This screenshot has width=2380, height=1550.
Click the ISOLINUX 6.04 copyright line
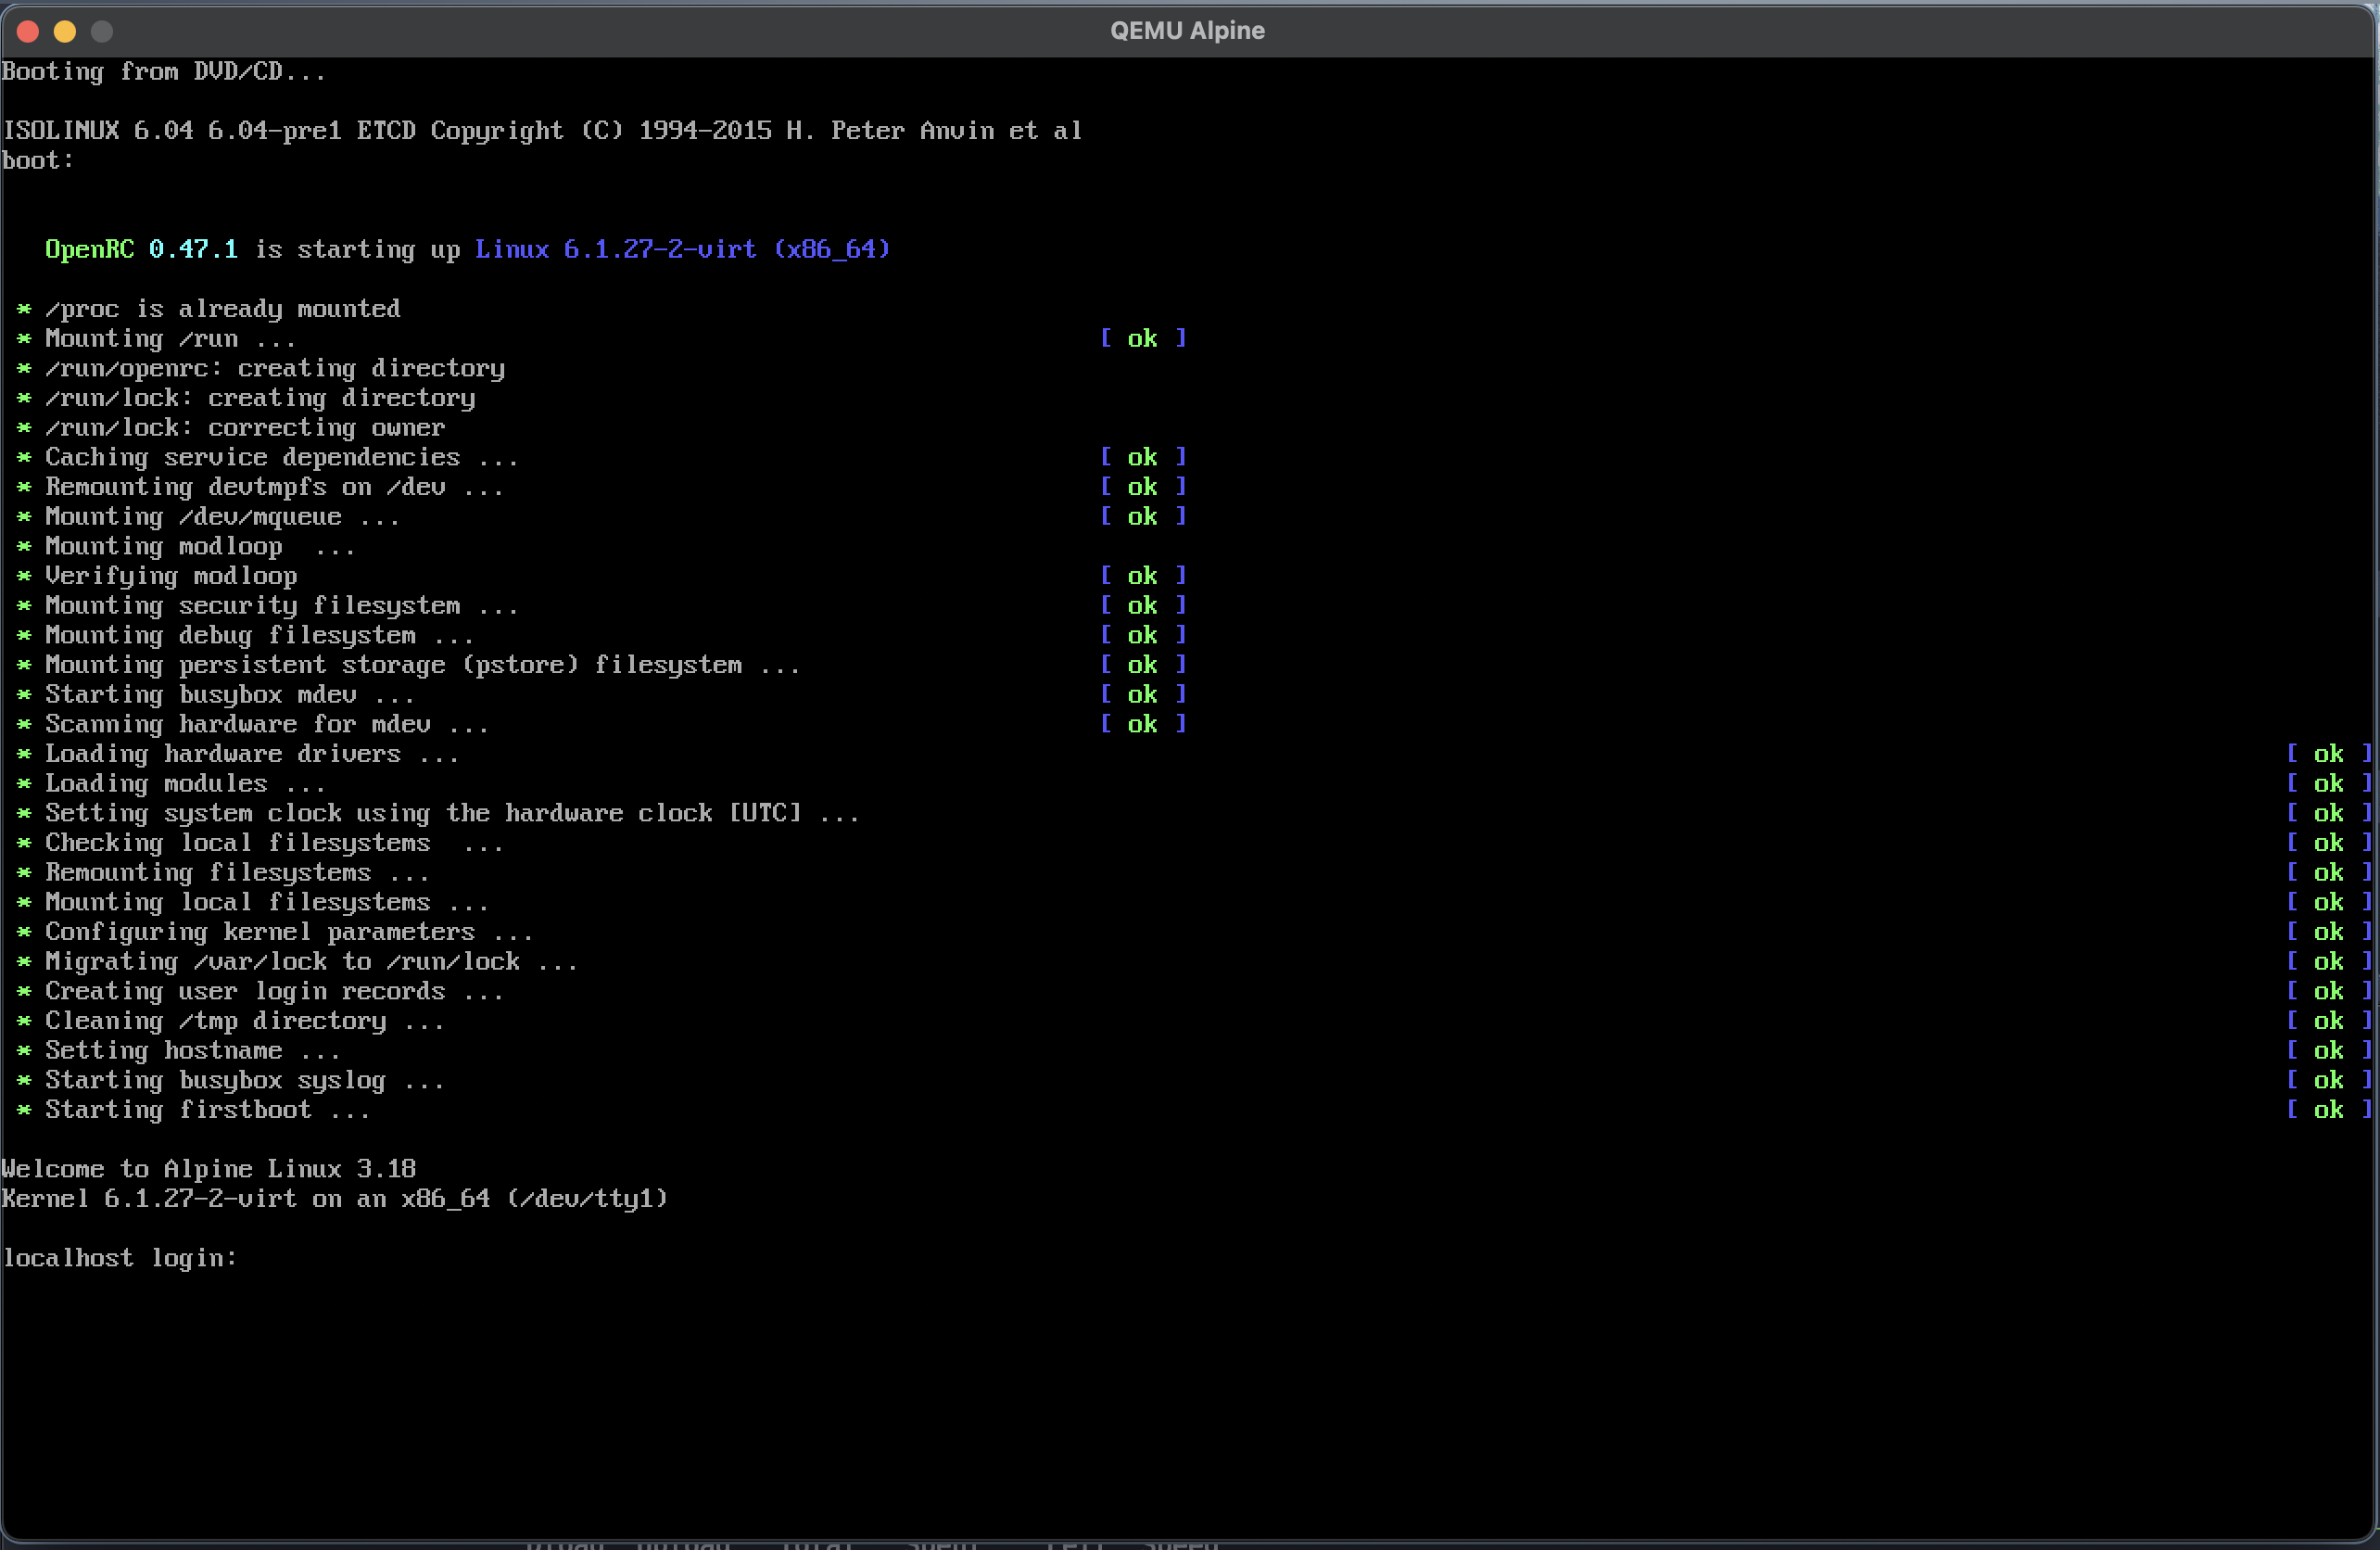[x=542, y=131]
